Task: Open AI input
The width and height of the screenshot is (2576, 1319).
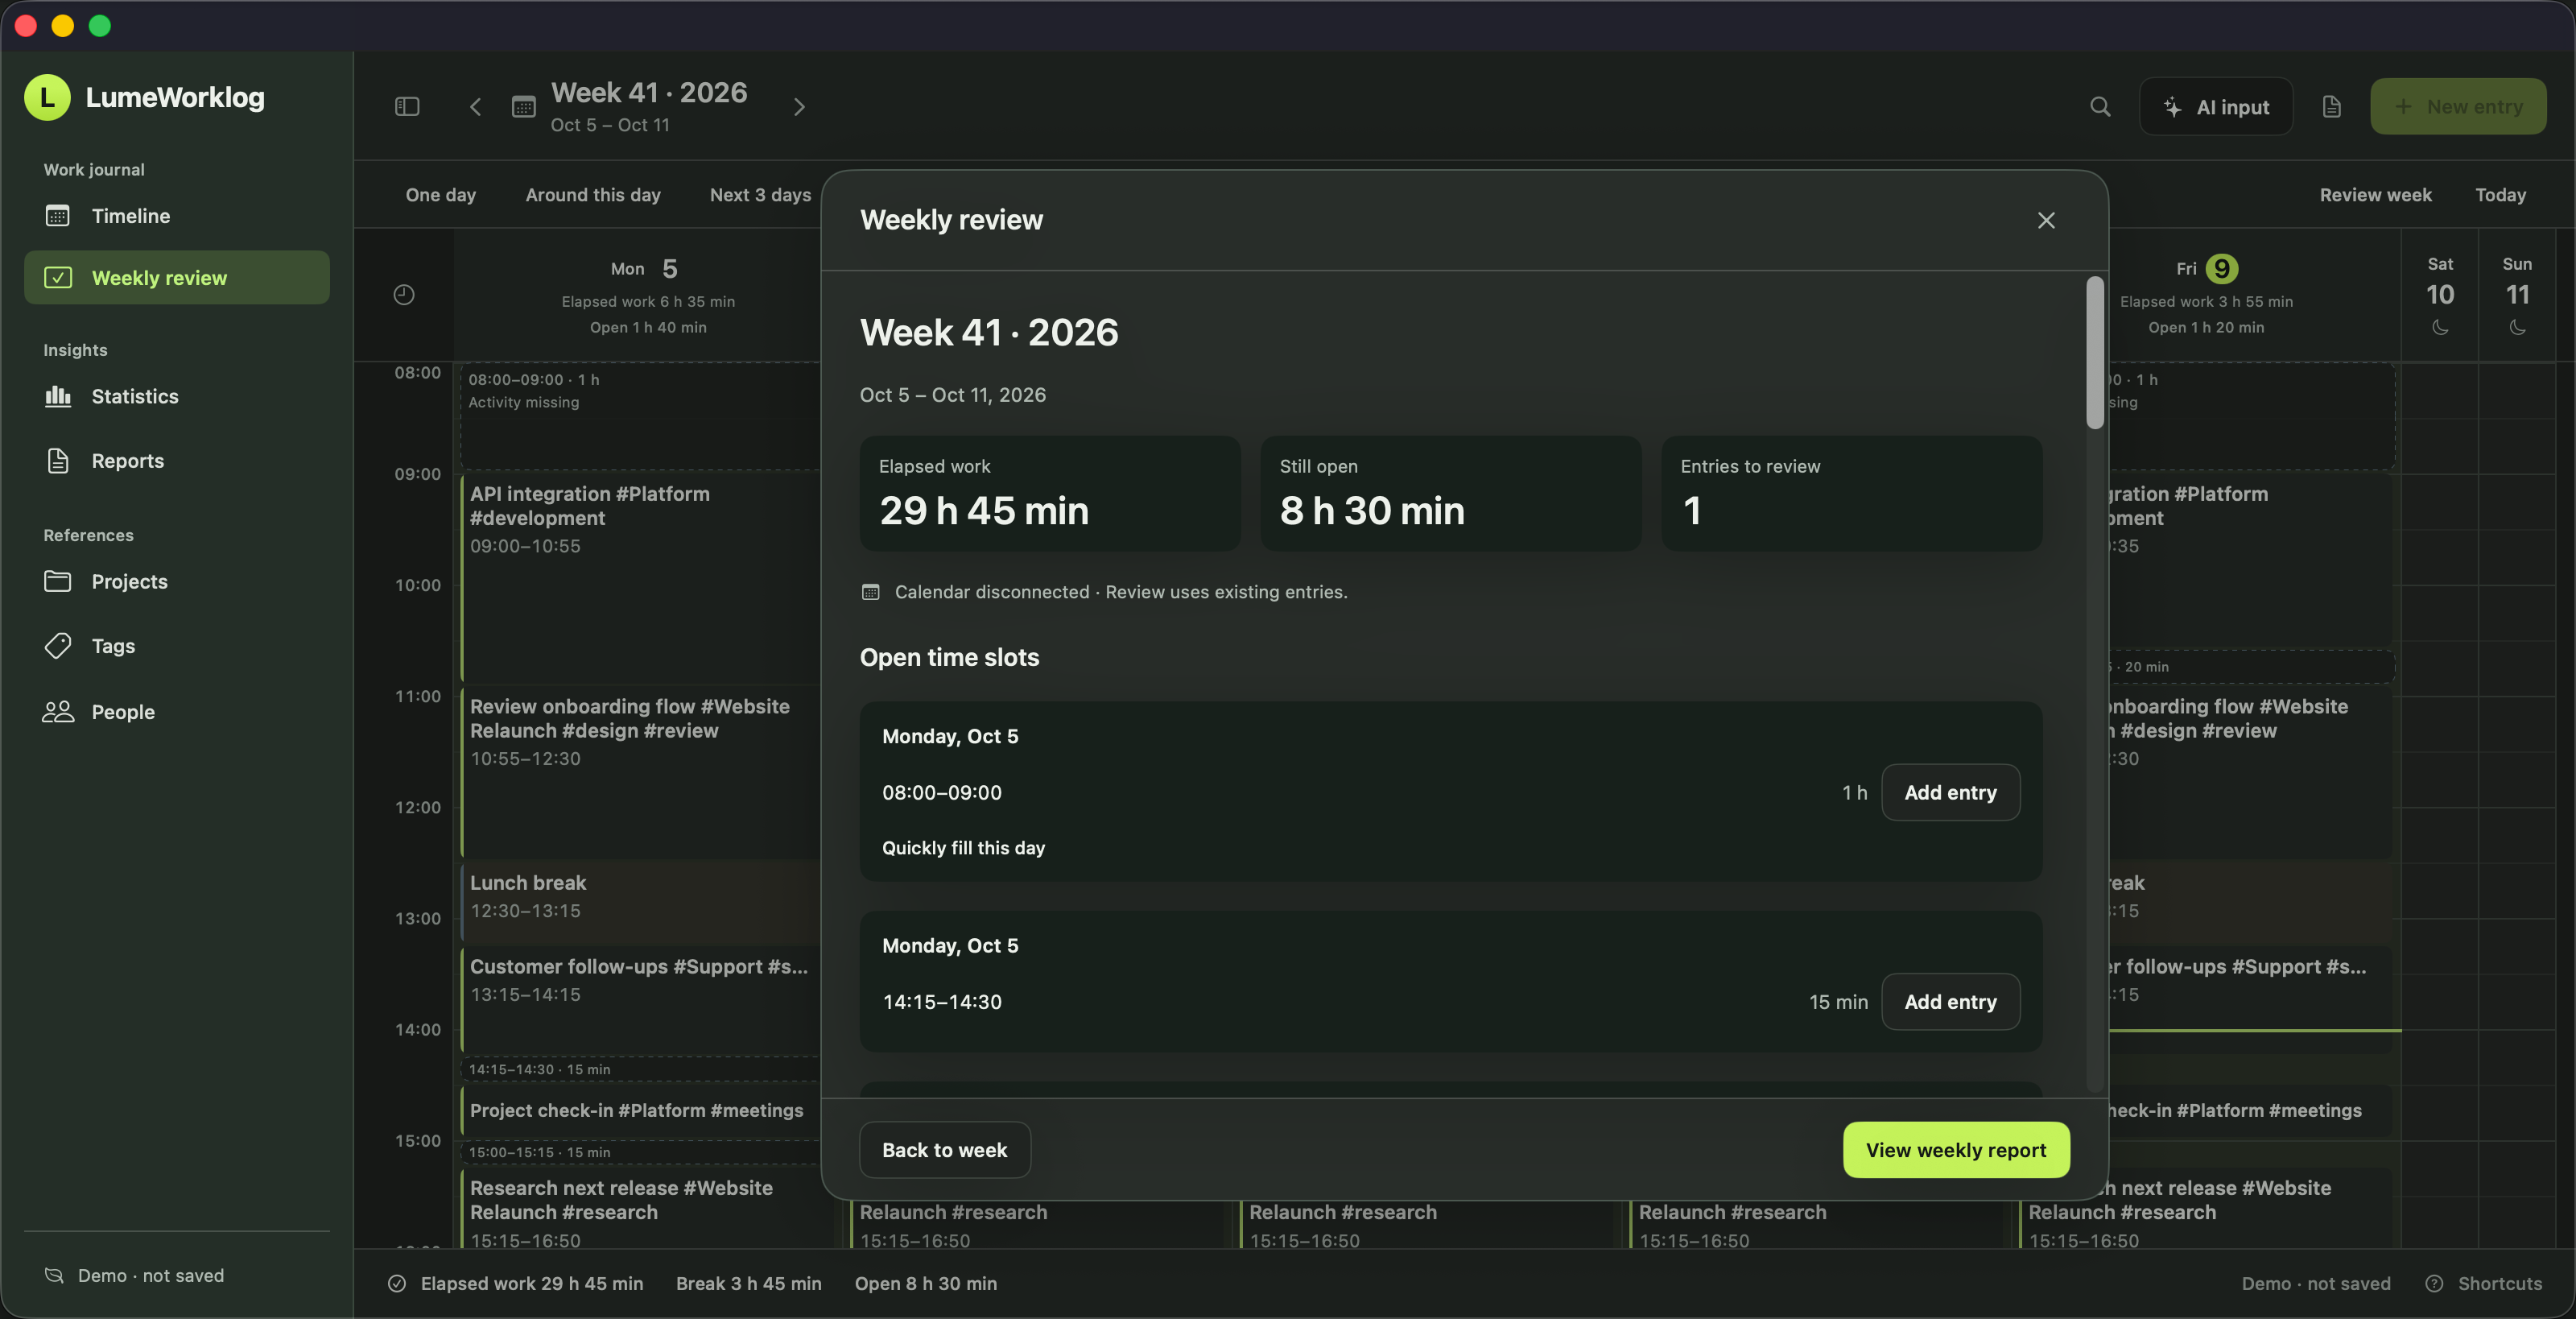Action: pyautogui.click(x=2216, y=107)
